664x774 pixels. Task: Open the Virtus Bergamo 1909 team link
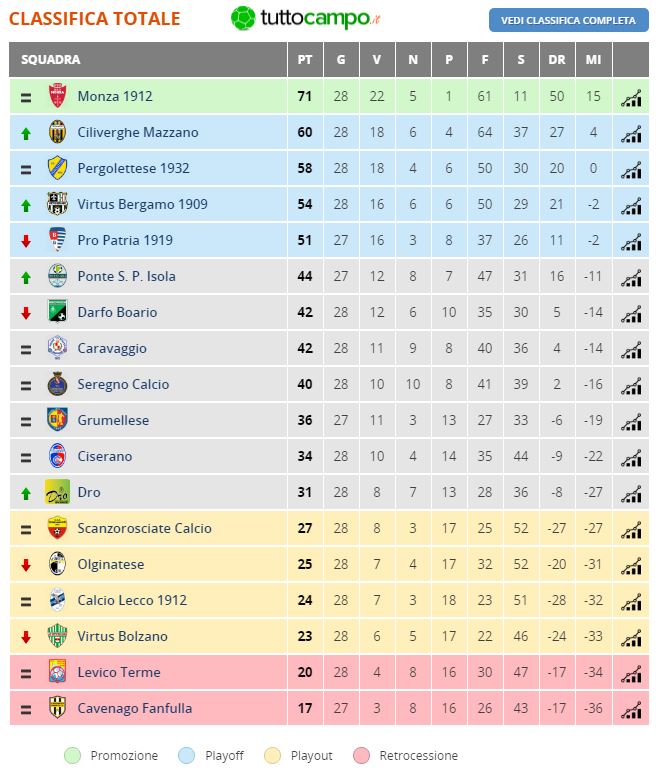142,204
